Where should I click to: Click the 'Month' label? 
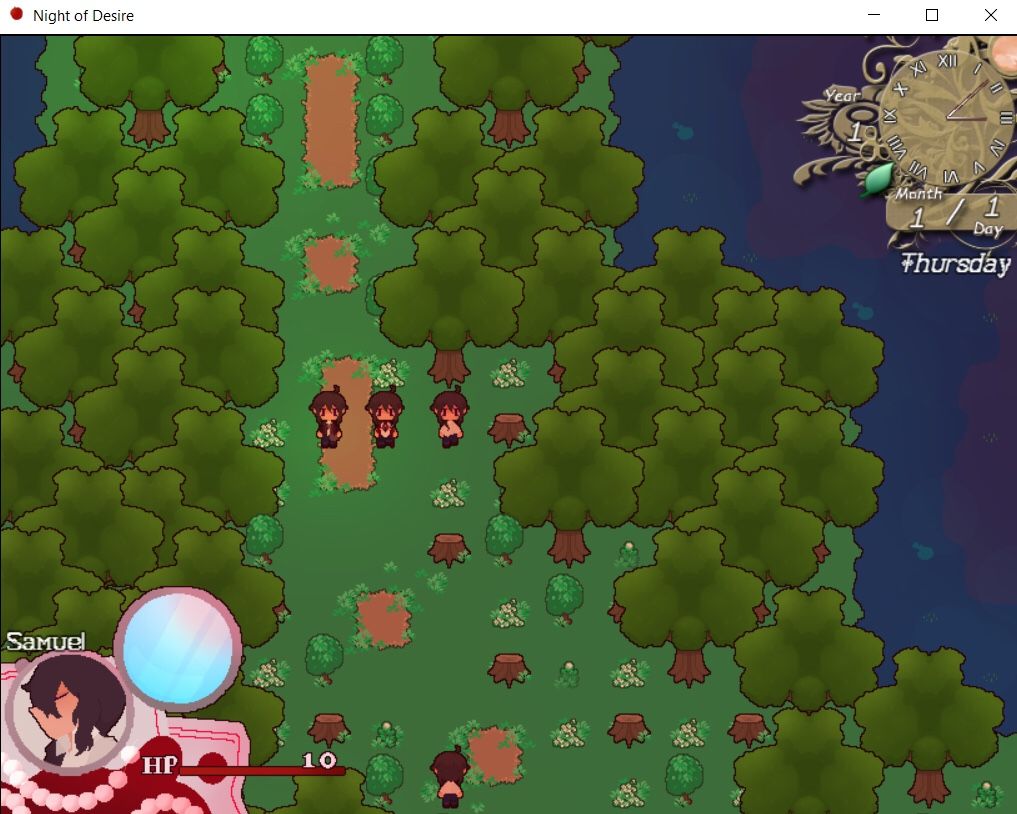[x=918, y=193]
